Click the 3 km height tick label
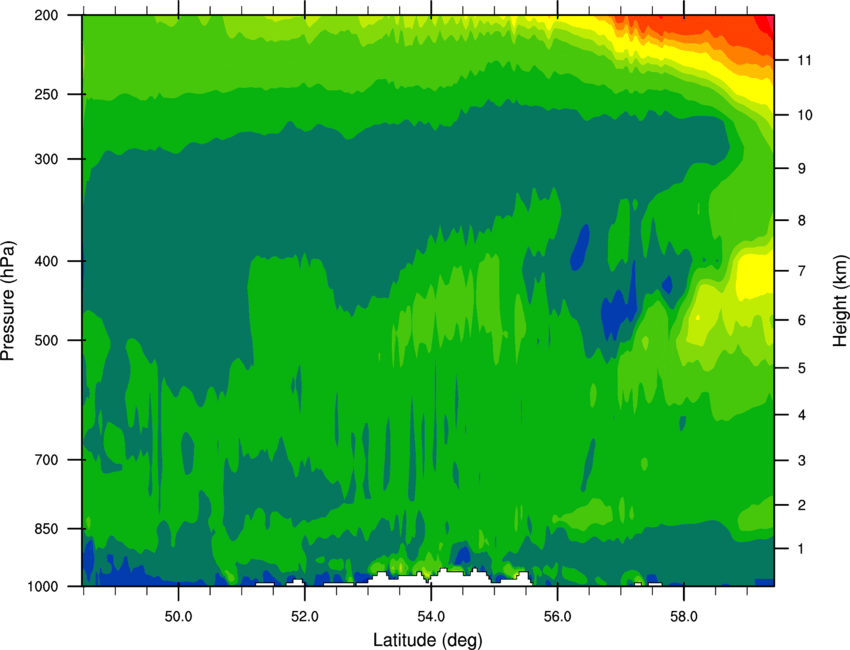Image resolution: width=850 pixels, height=650 pixels. 801,461
